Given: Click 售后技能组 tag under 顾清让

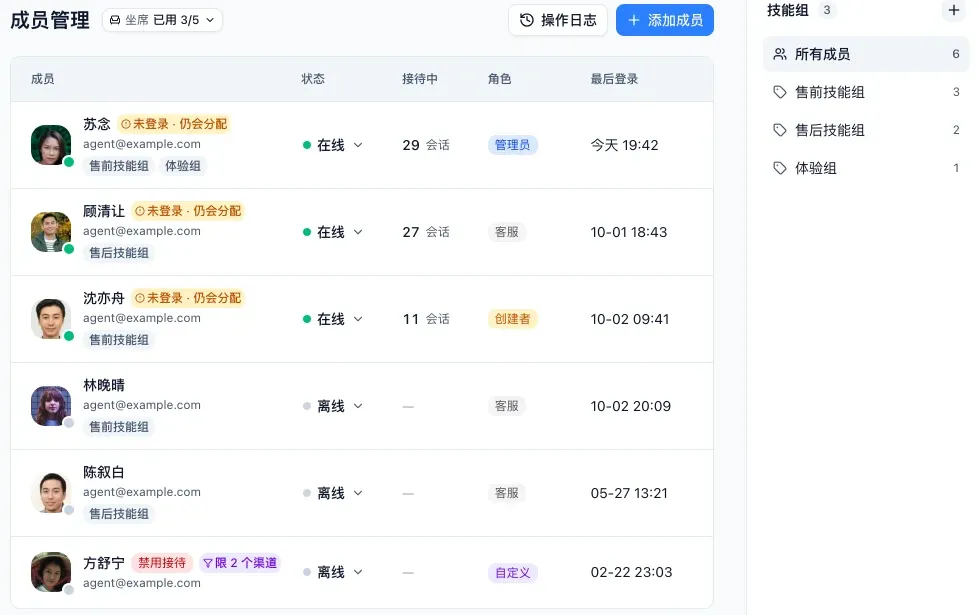Looking at the screenshot, I should point(119,253).
